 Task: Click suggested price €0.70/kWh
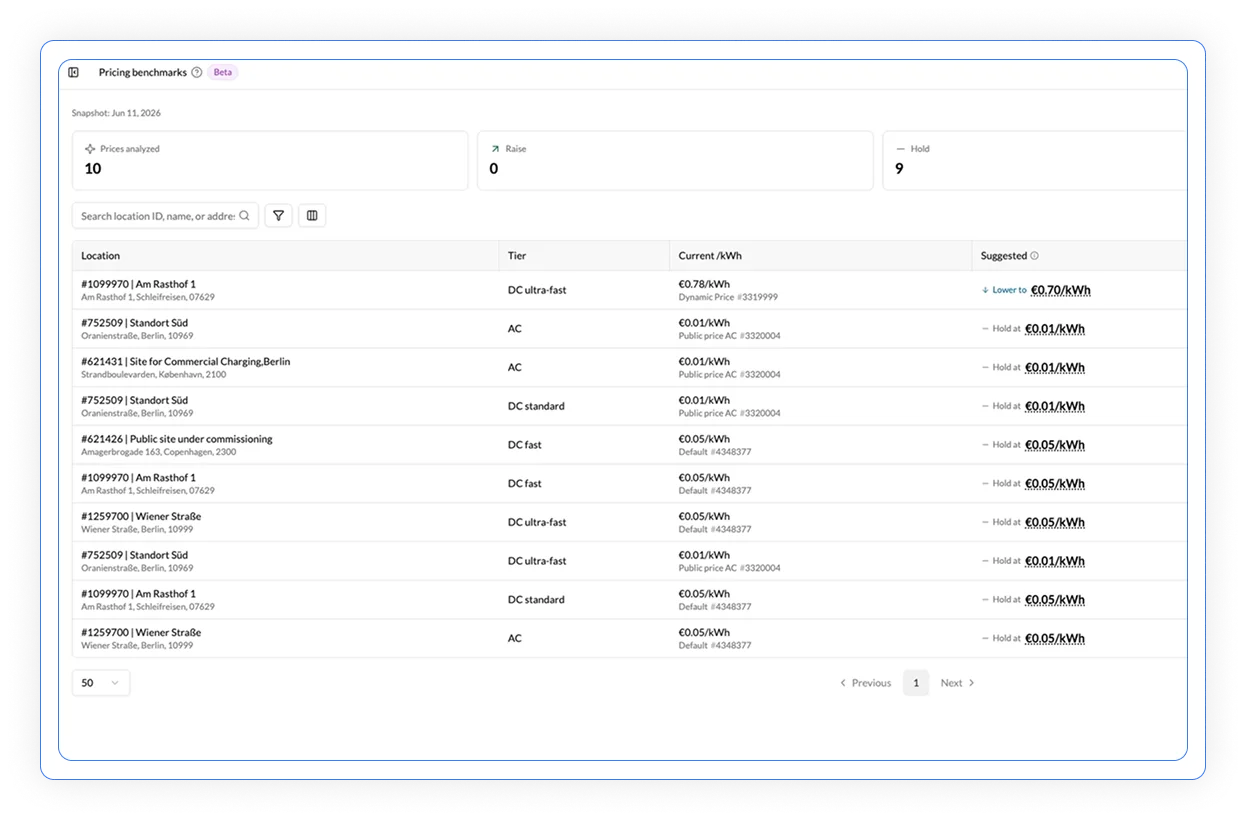(1061, 291)
